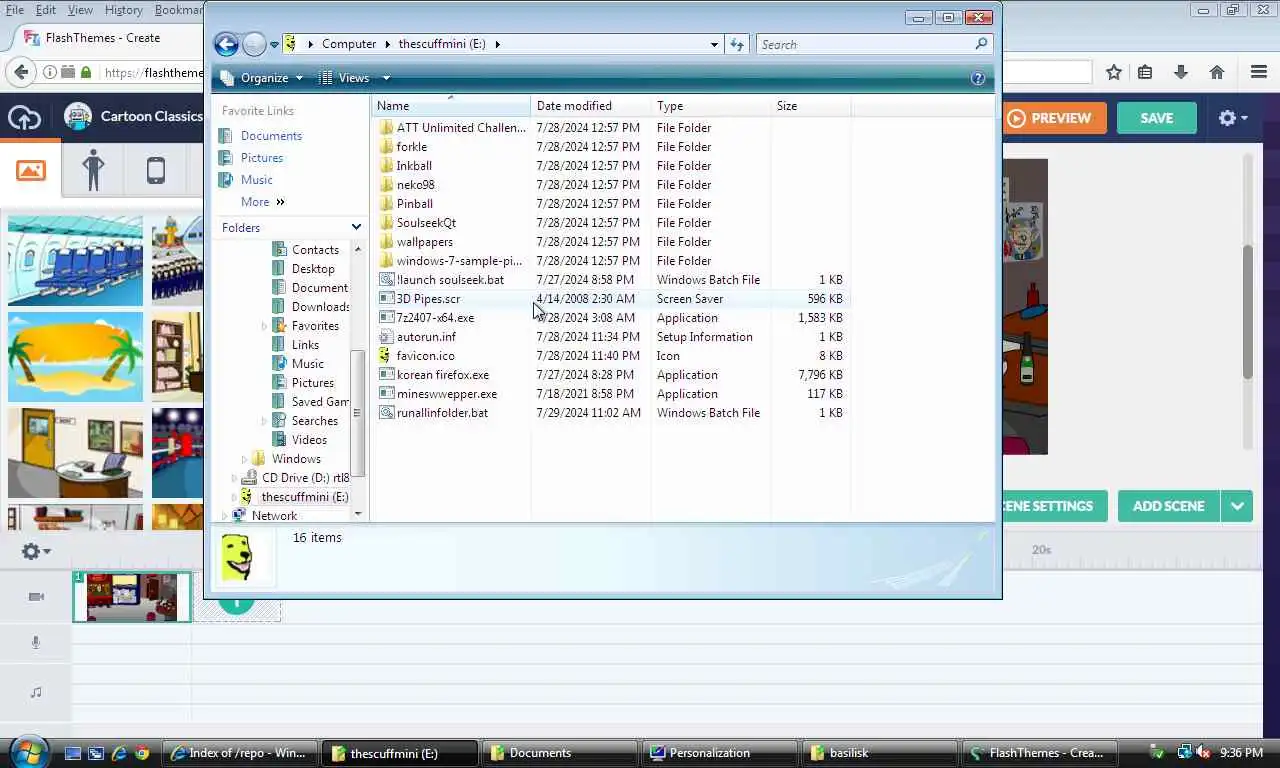Viewport: 1280px width, 768px height.
Task: Click the PREVIEW button in FlashThemes
Action: pos(1056,118)
